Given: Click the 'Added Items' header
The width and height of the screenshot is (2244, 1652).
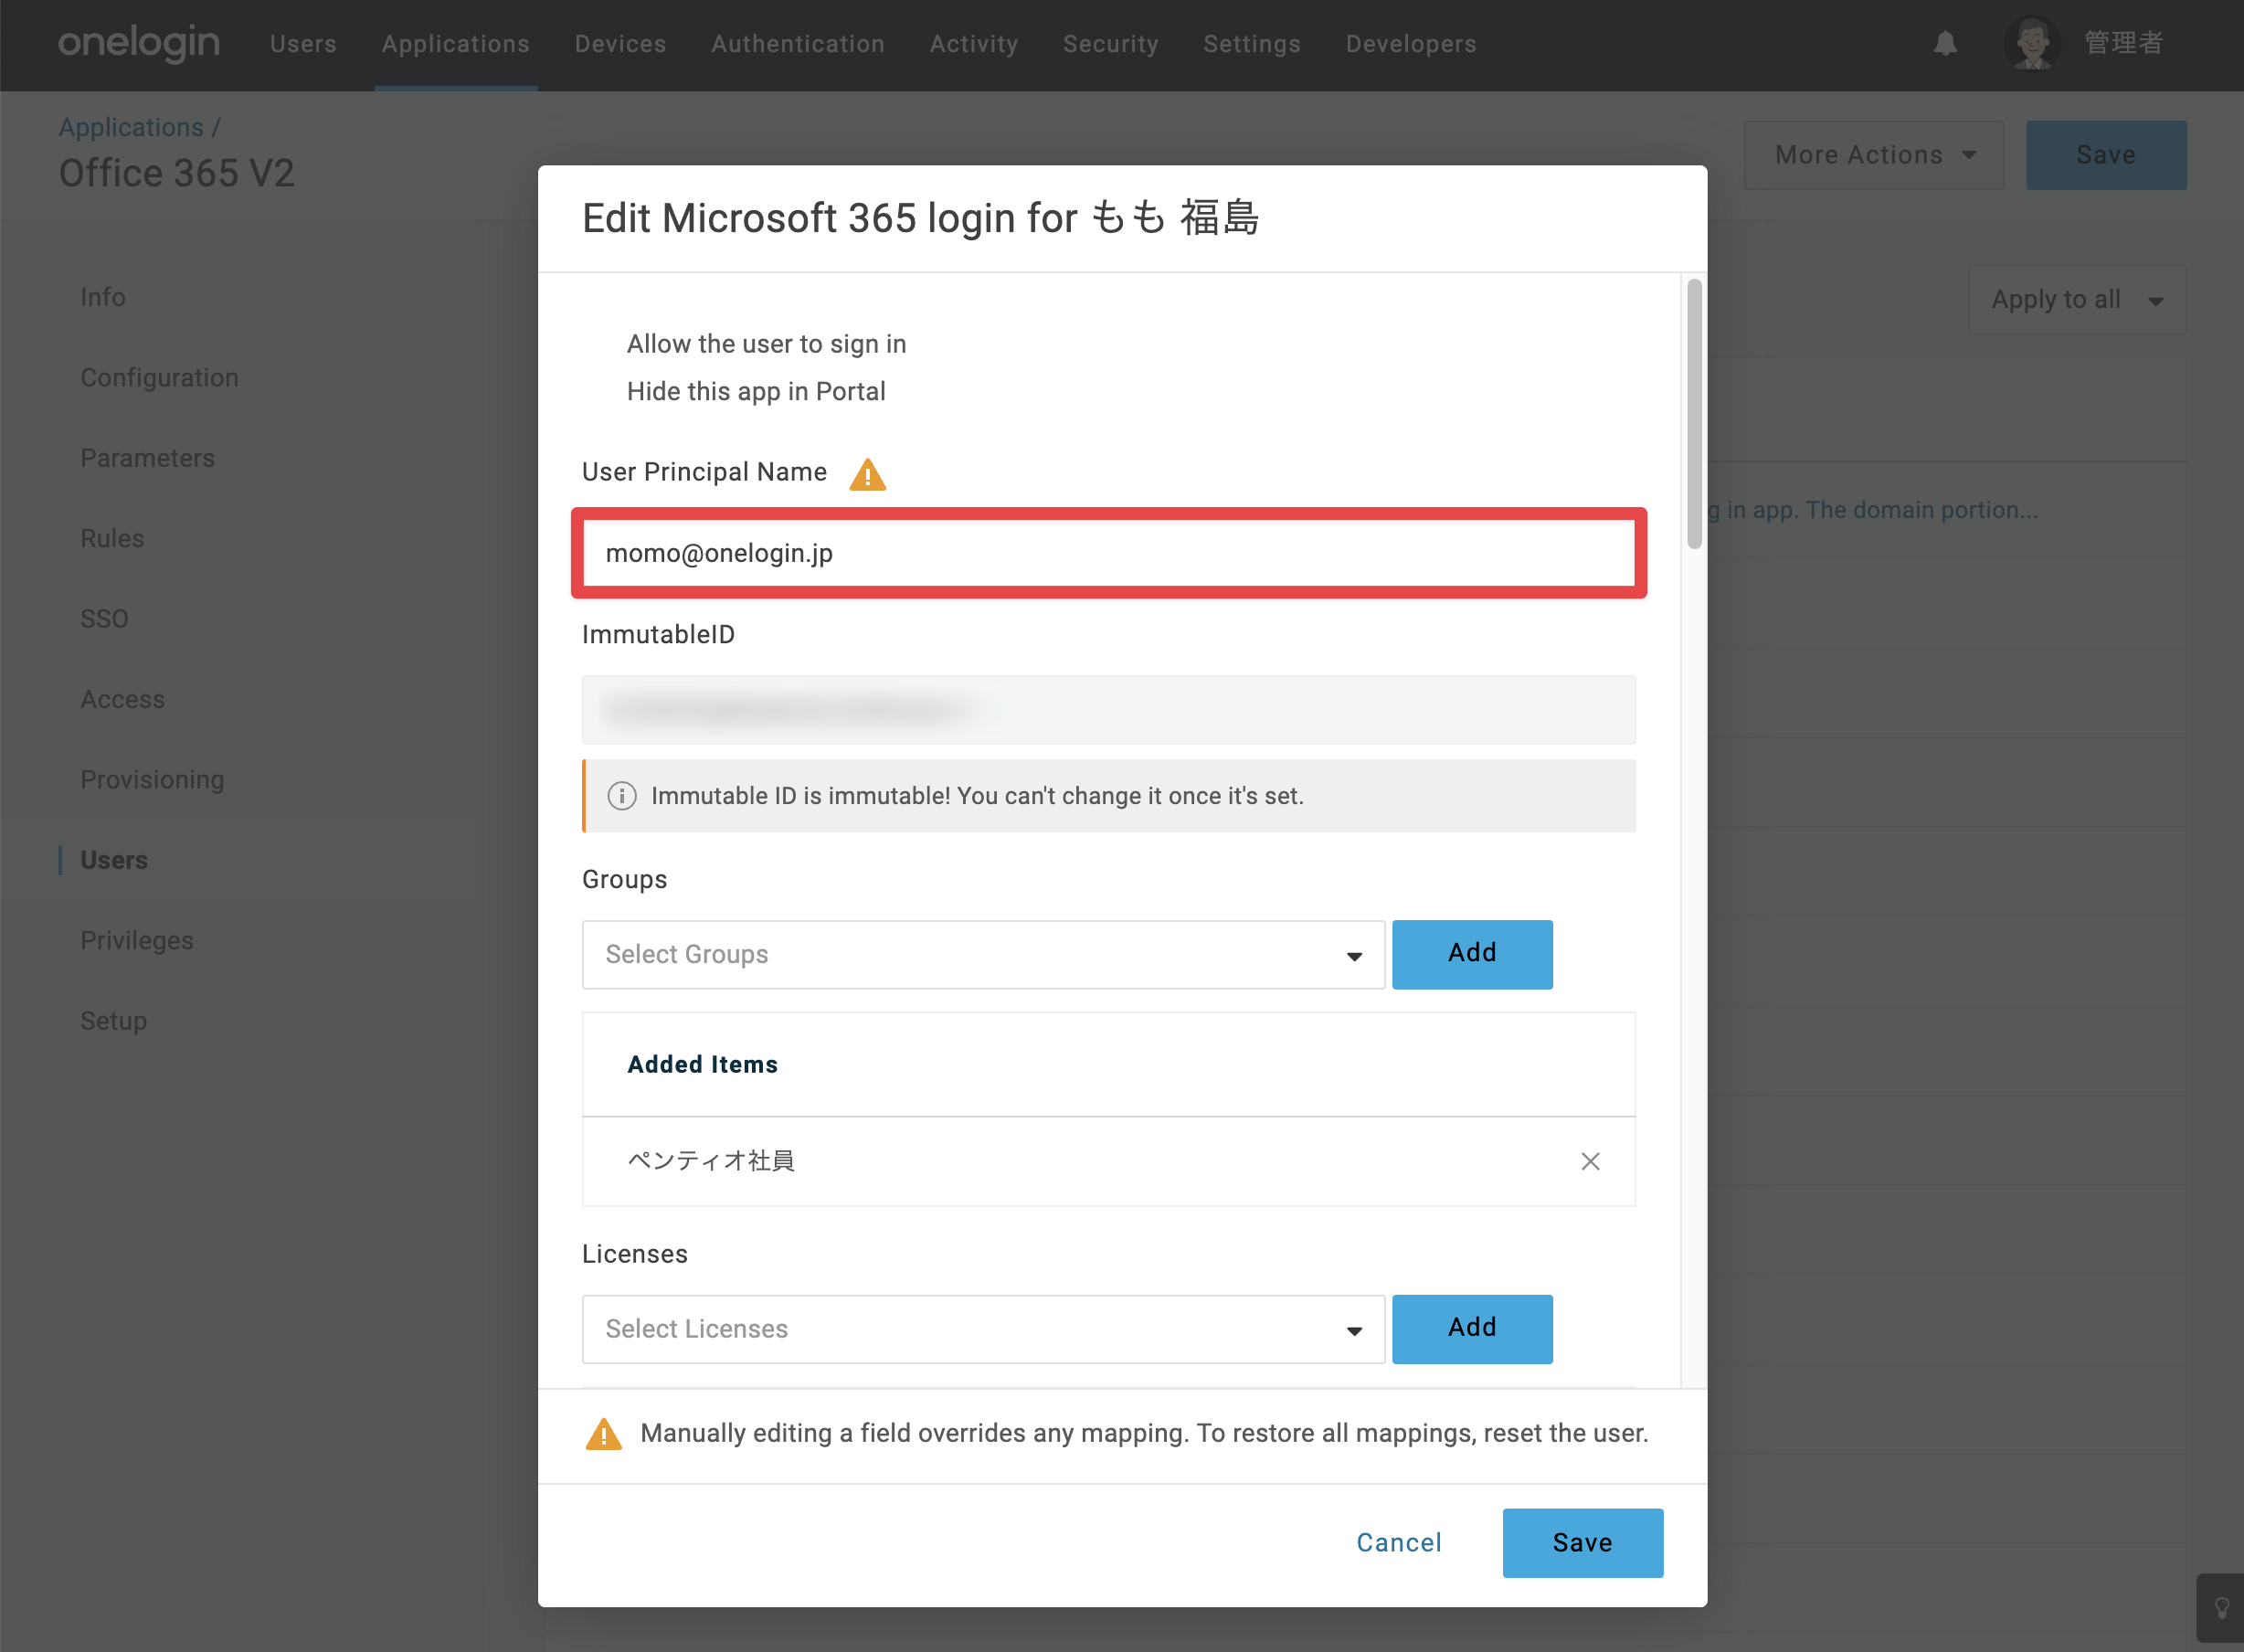Looking at the screenshot, I should tap(702, 1065).
